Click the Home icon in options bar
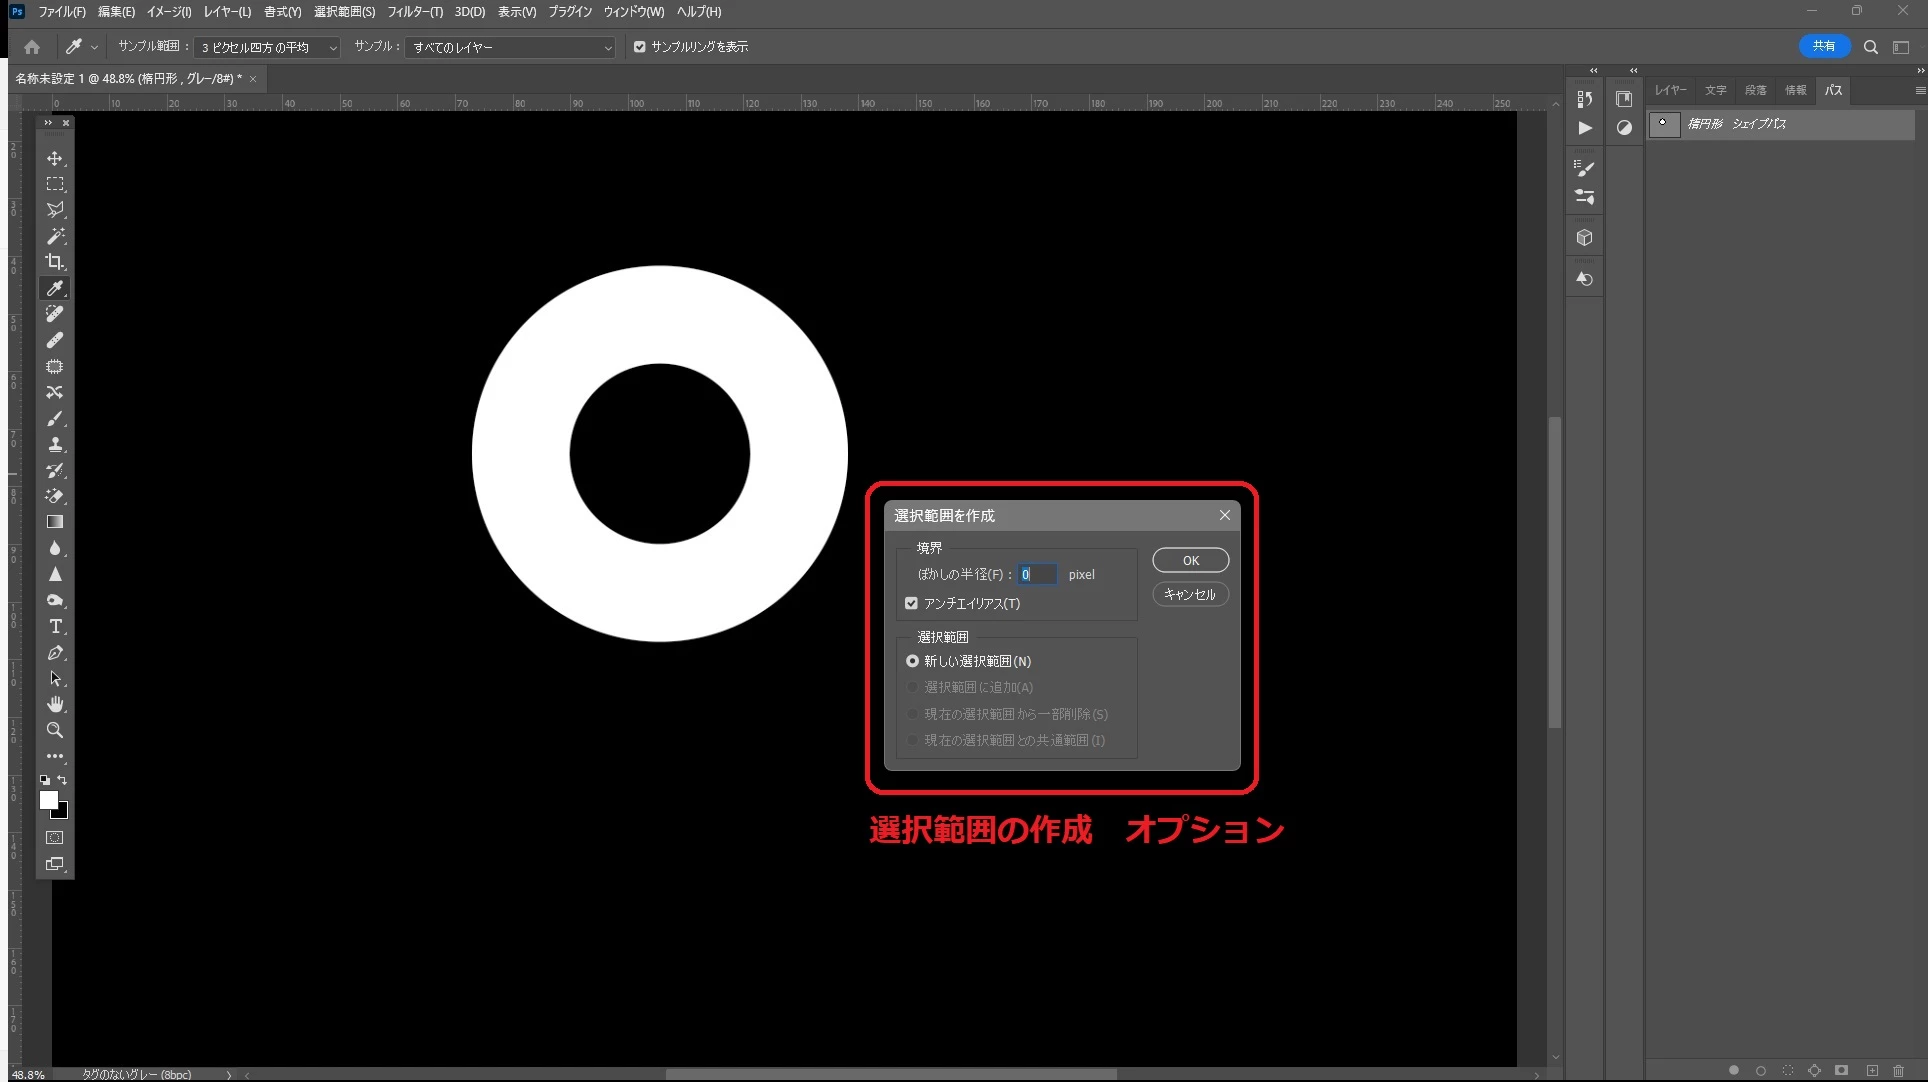This screenshot has height=1082, width=1928. click(32, 47)
